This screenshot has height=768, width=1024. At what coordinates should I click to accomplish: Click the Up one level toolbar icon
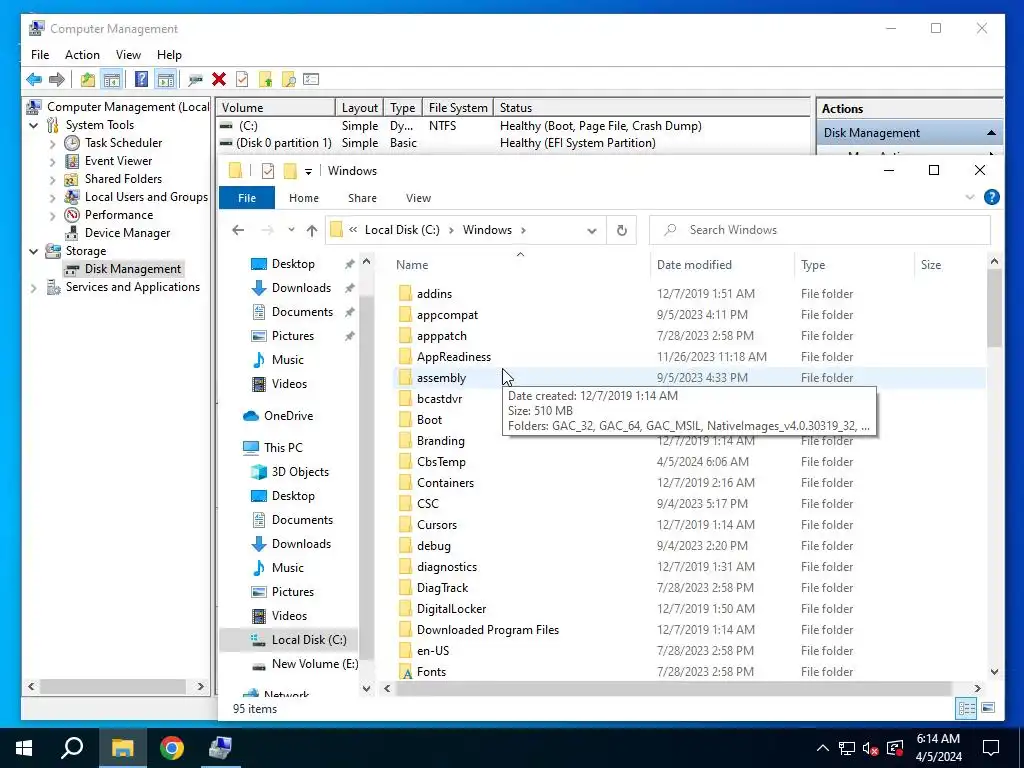pyautogui.click(x=88, y=80)
